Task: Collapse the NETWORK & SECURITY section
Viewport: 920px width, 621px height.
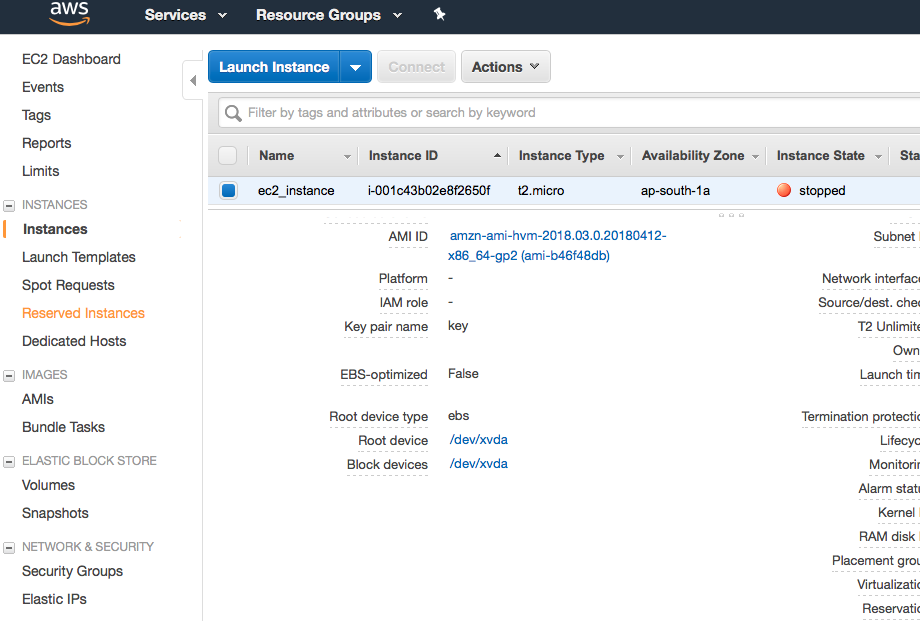Action: (9, 548)
